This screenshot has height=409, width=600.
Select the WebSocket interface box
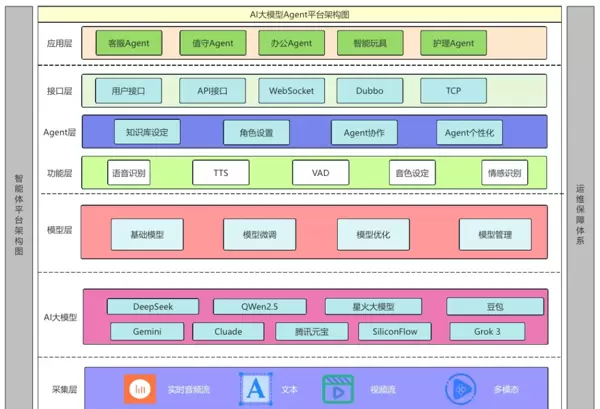click(291, 91)
